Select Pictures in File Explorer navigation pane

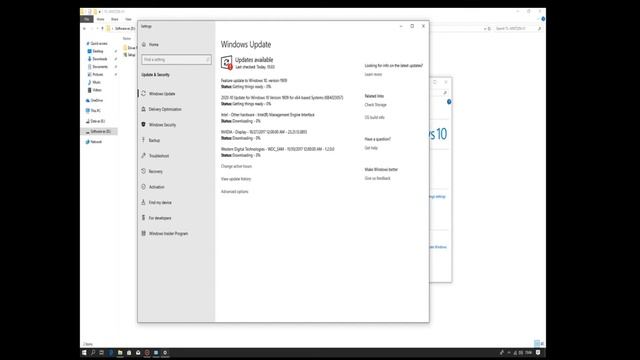[x=98, y=75]
